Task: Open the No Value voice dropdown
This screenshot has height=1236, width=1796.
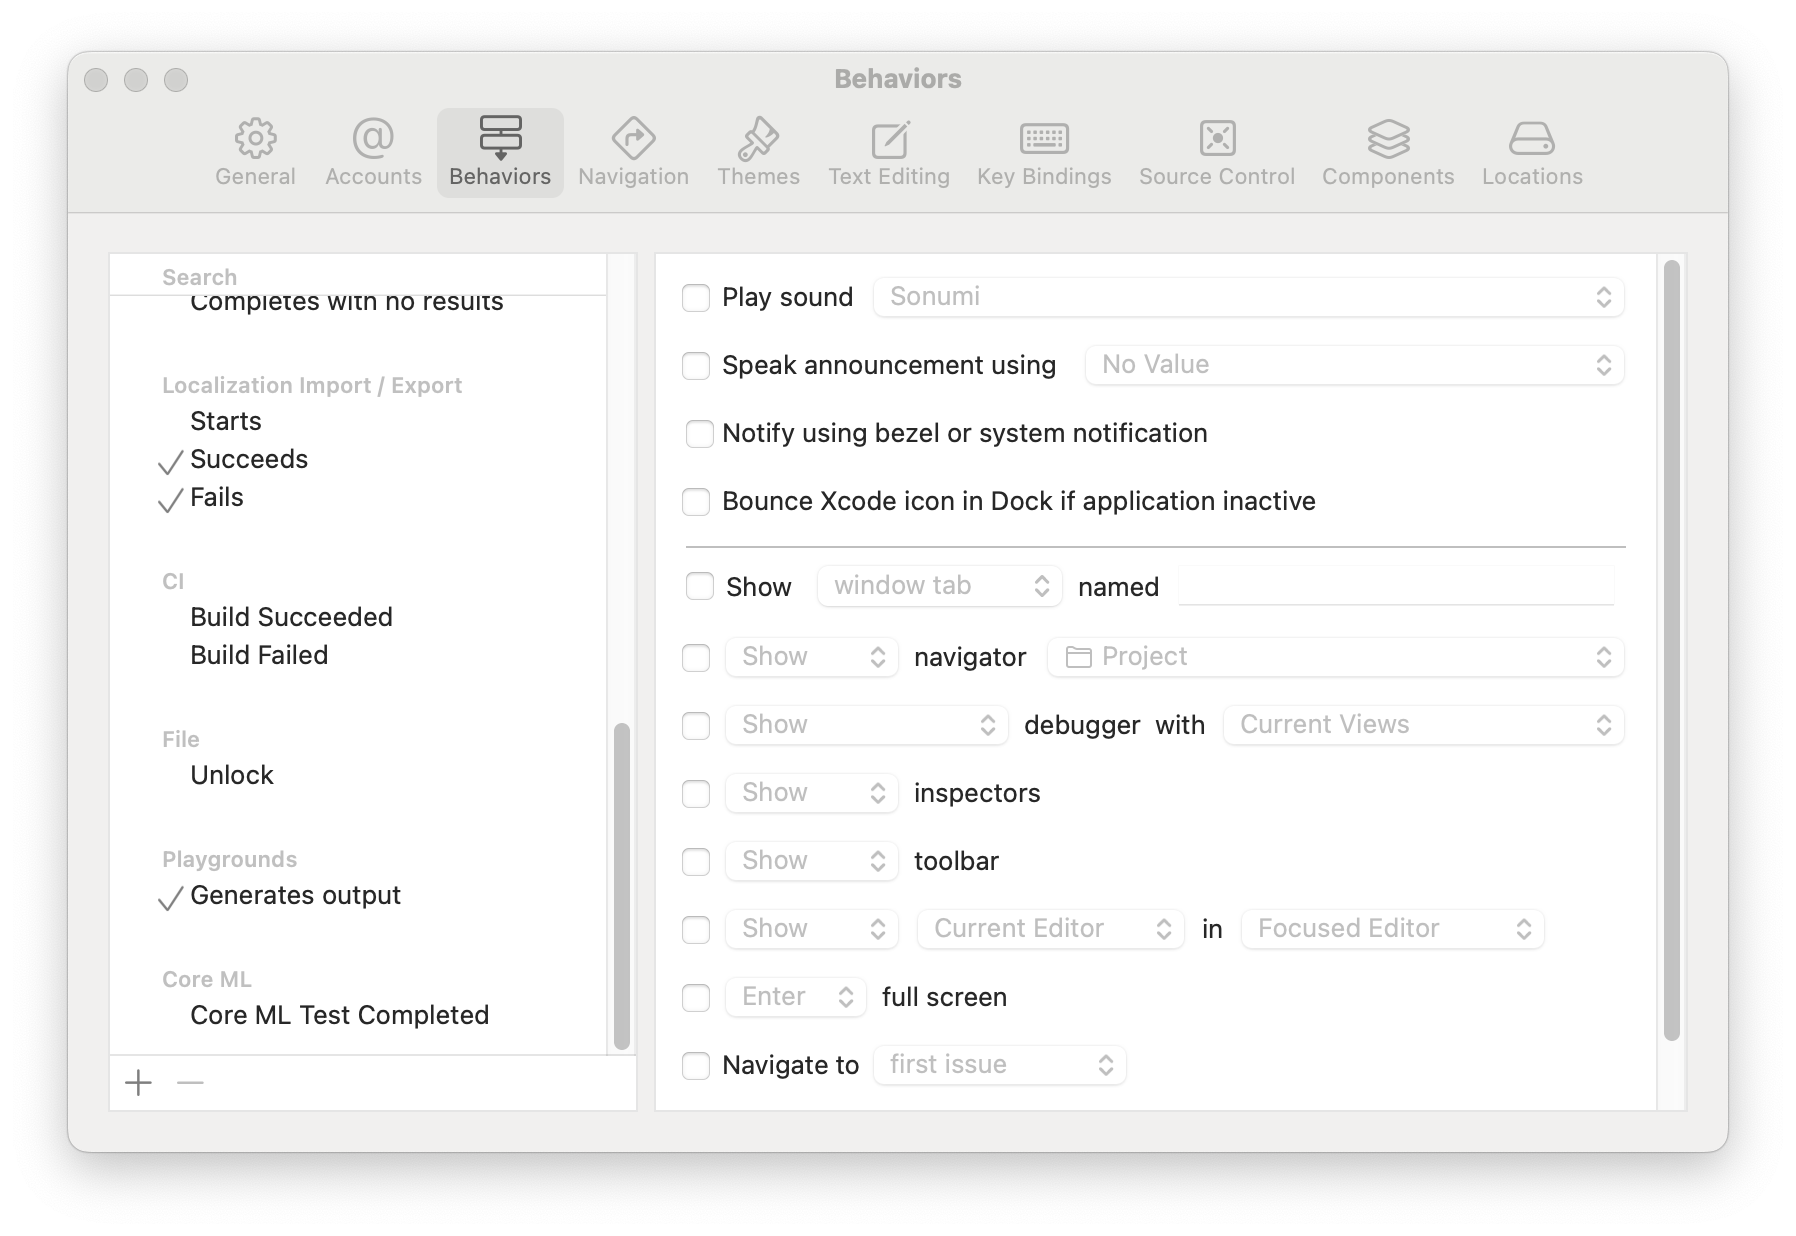Action: click(1354, 365)
